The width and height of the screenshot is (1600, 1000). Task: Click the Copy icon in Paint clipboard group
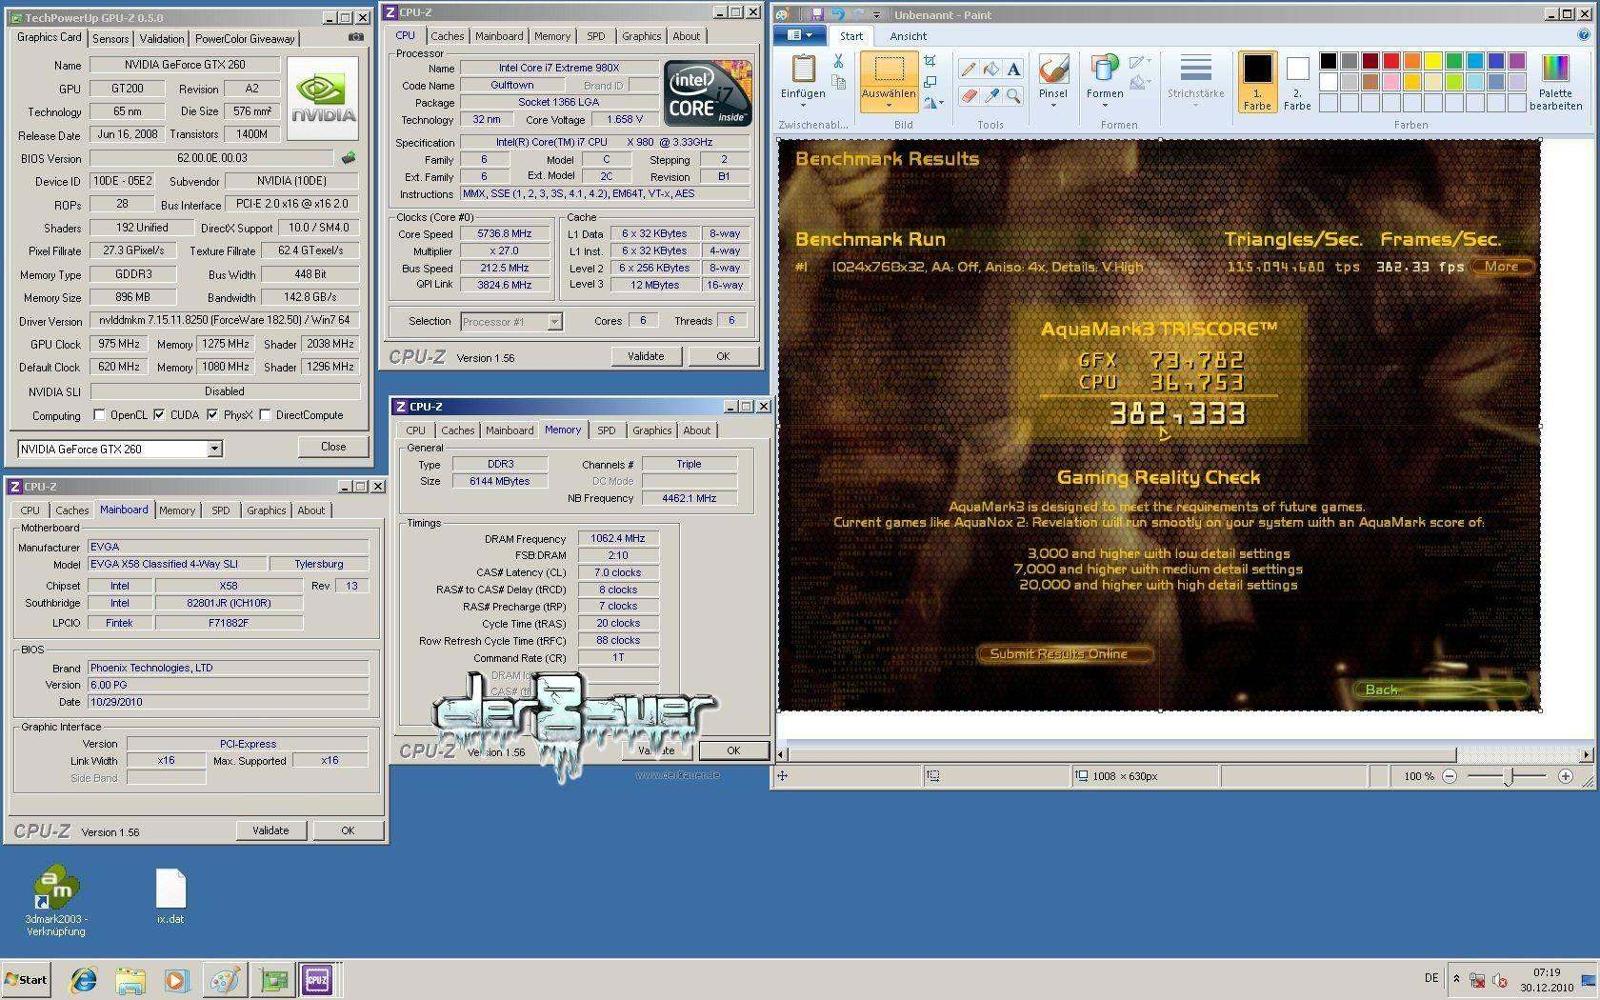(x=838, y=83)
